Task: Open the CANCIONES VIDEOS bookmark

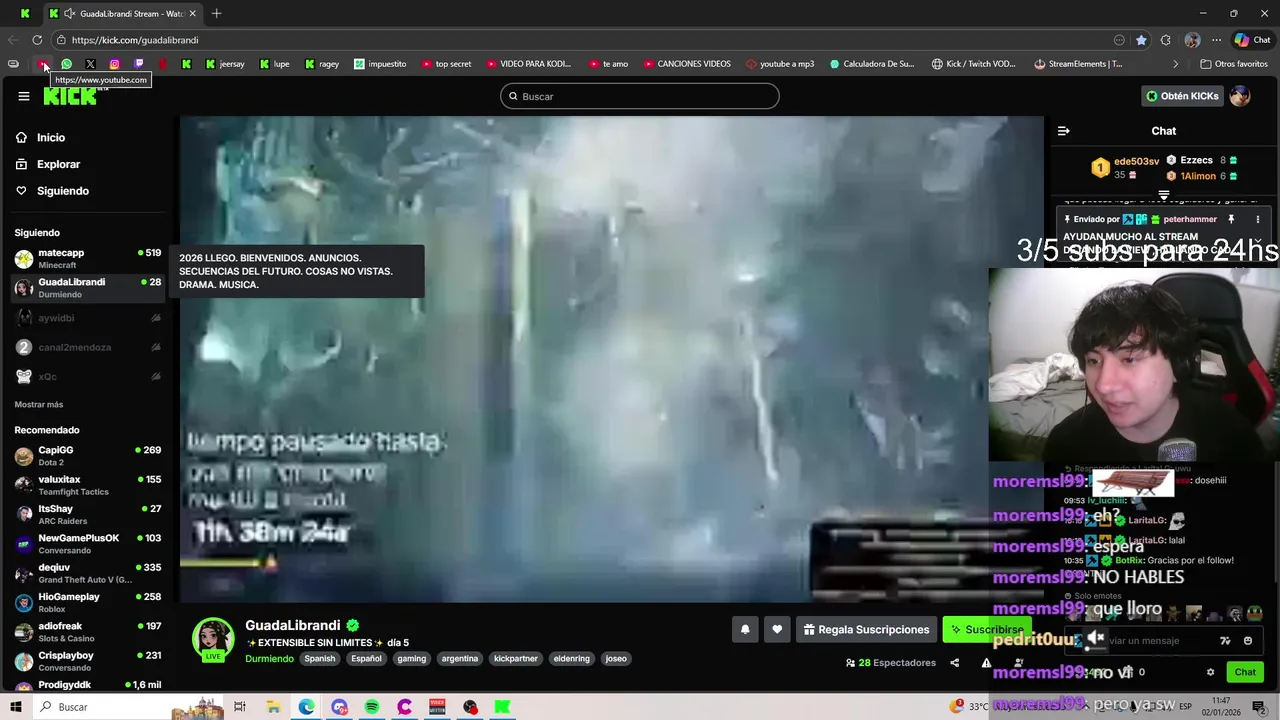Action: (x=687, y=64)
